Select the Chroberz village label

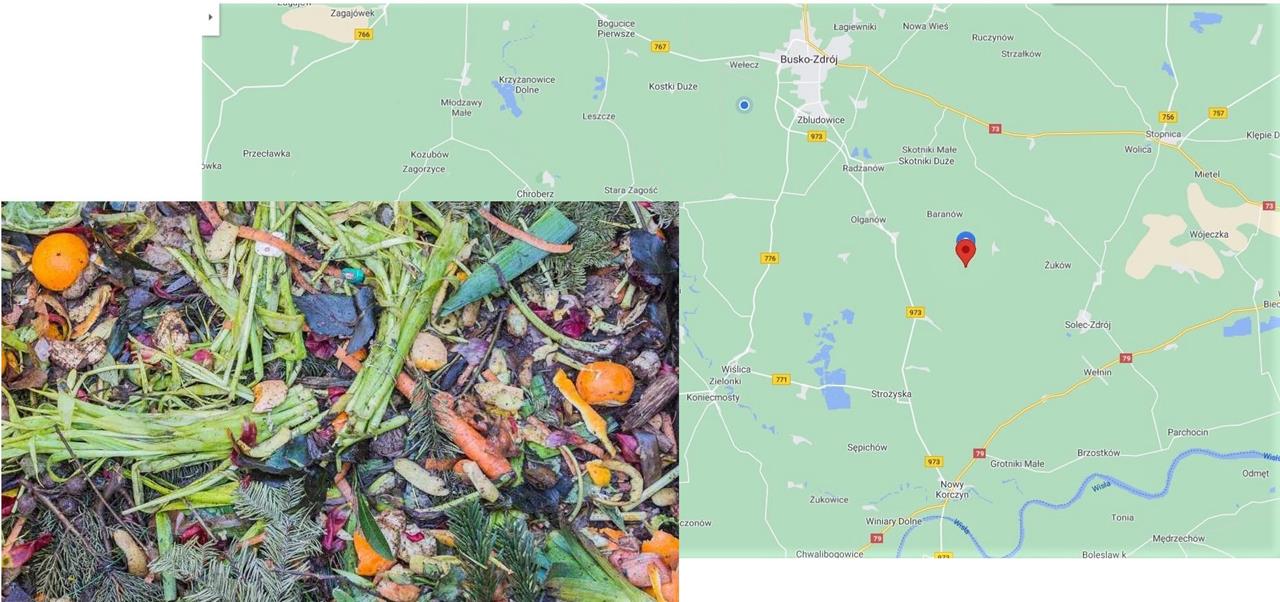[x=536, y=193]
